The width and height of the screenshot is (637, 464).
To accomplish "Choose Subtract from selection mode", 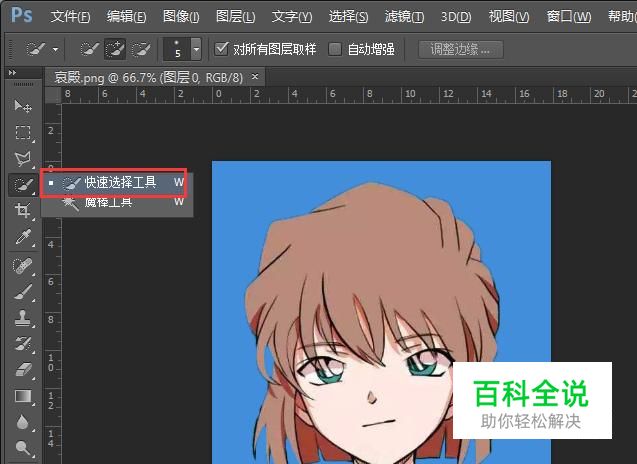I will click(x=141, y=50).
